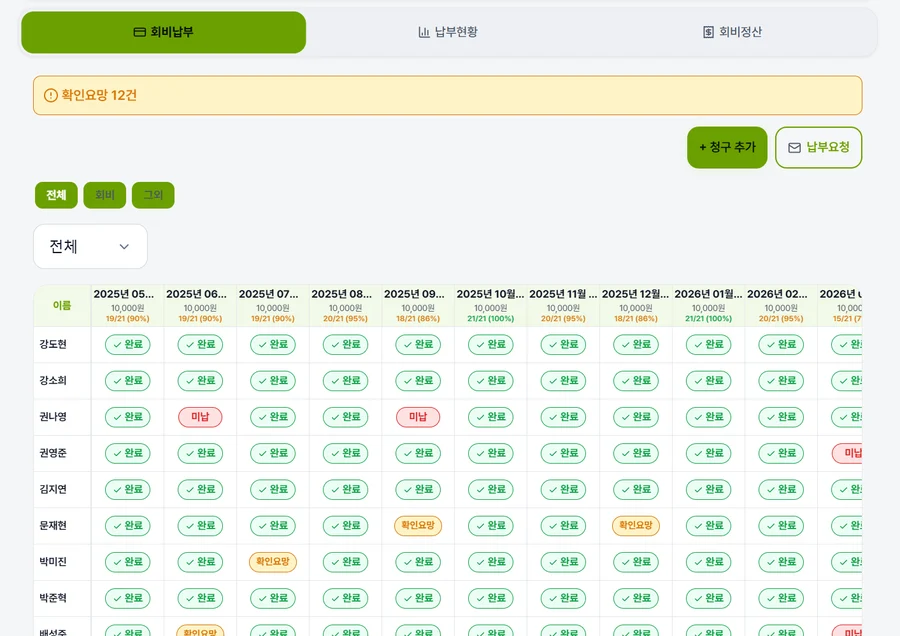This screenshot has width=900, height=636.
Task: Click the envelope icon in 납부요청 button
Action: pyautogui.click(x=794, y=148)
